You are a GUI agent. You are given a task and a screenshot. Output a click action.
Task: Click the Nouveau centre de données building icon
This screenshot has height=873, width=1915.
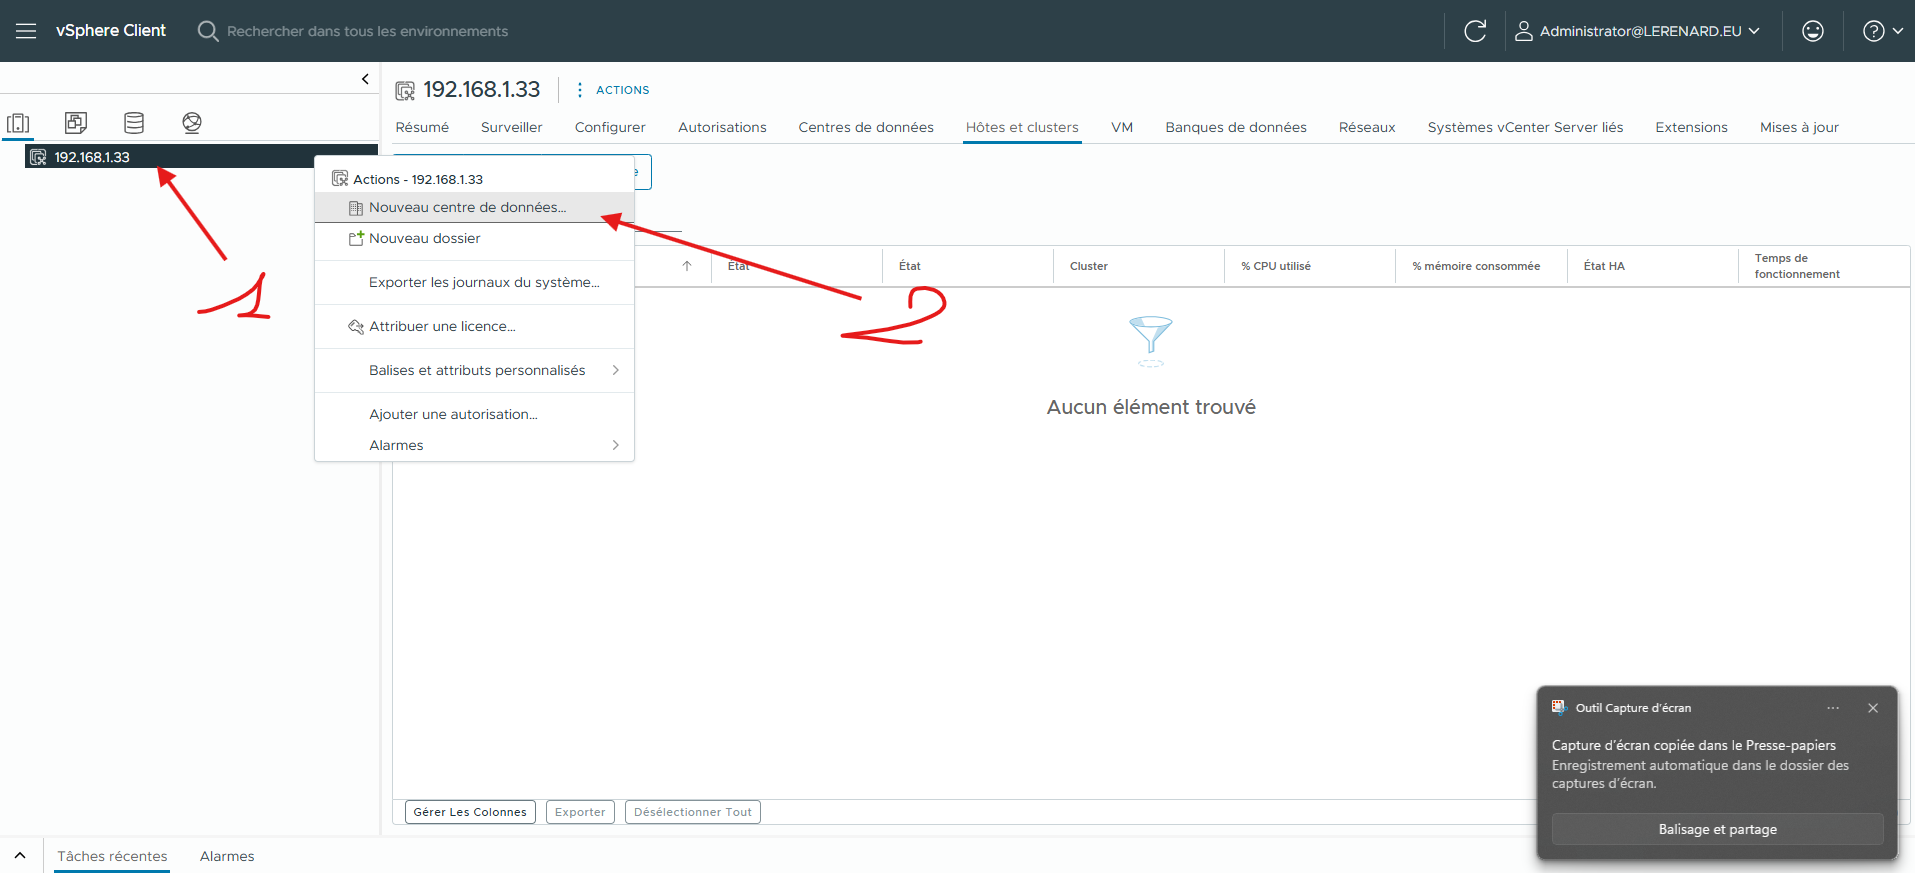(x=355, y=208)
